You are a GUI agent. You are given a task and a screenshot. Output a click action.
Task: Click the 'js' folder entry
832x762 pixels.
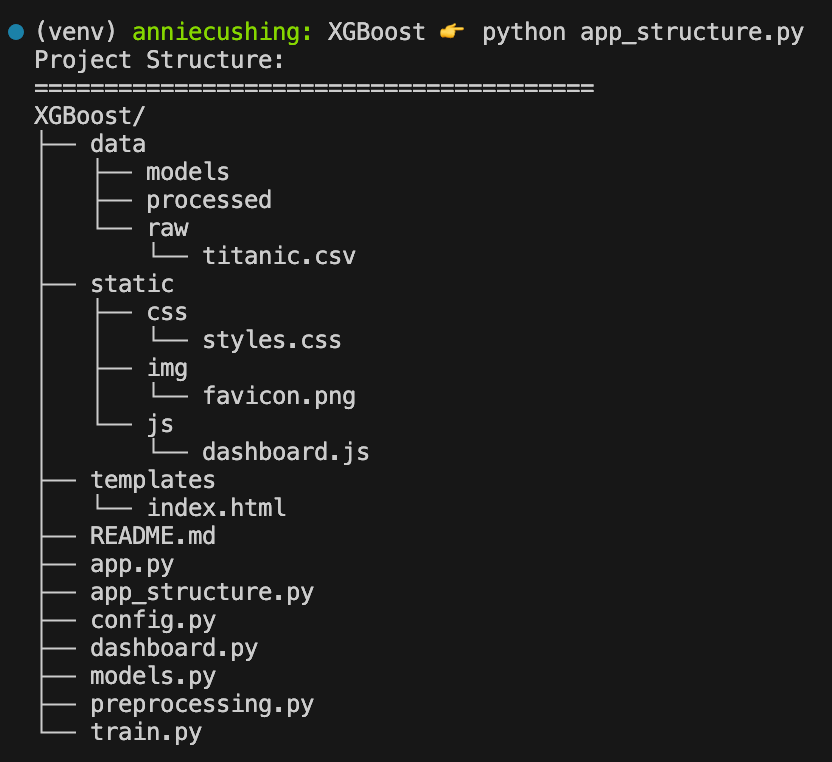pos(160,425)
